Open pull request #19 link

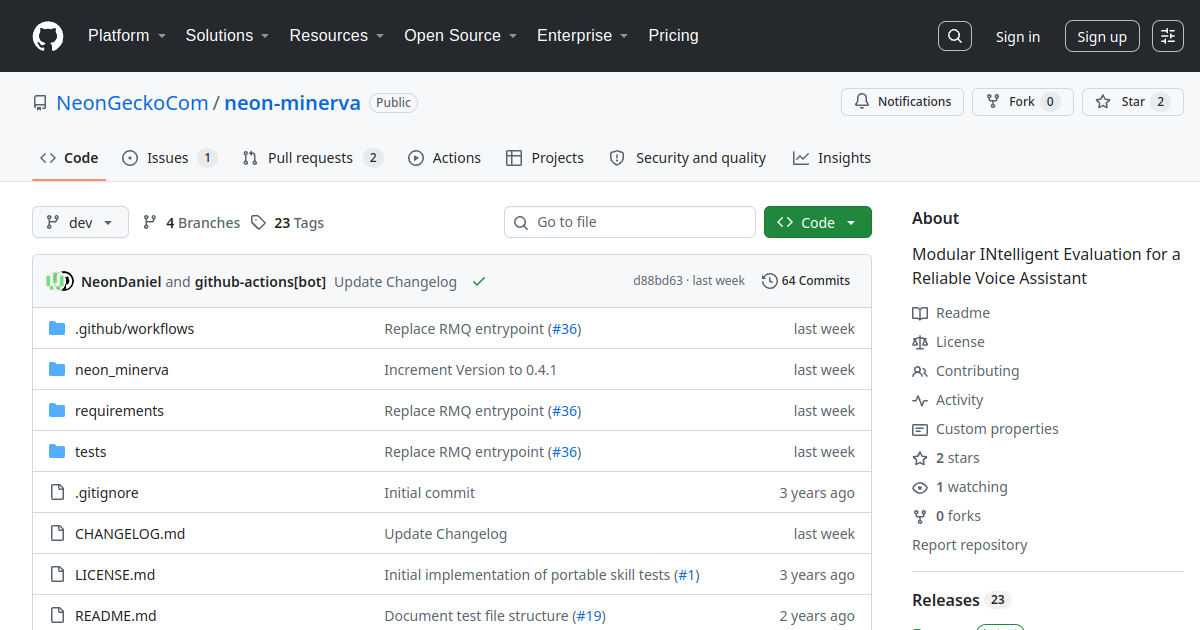point(590,616)
